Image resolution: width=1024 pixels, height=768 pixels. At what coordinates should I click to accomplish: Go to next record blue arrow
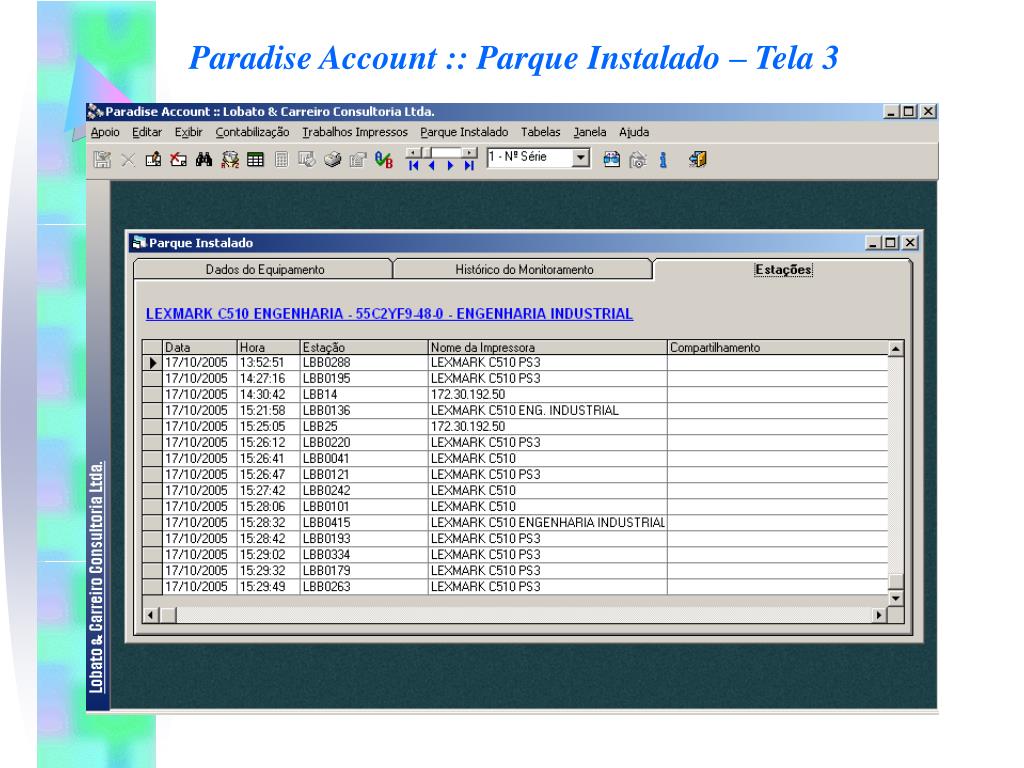450,166
